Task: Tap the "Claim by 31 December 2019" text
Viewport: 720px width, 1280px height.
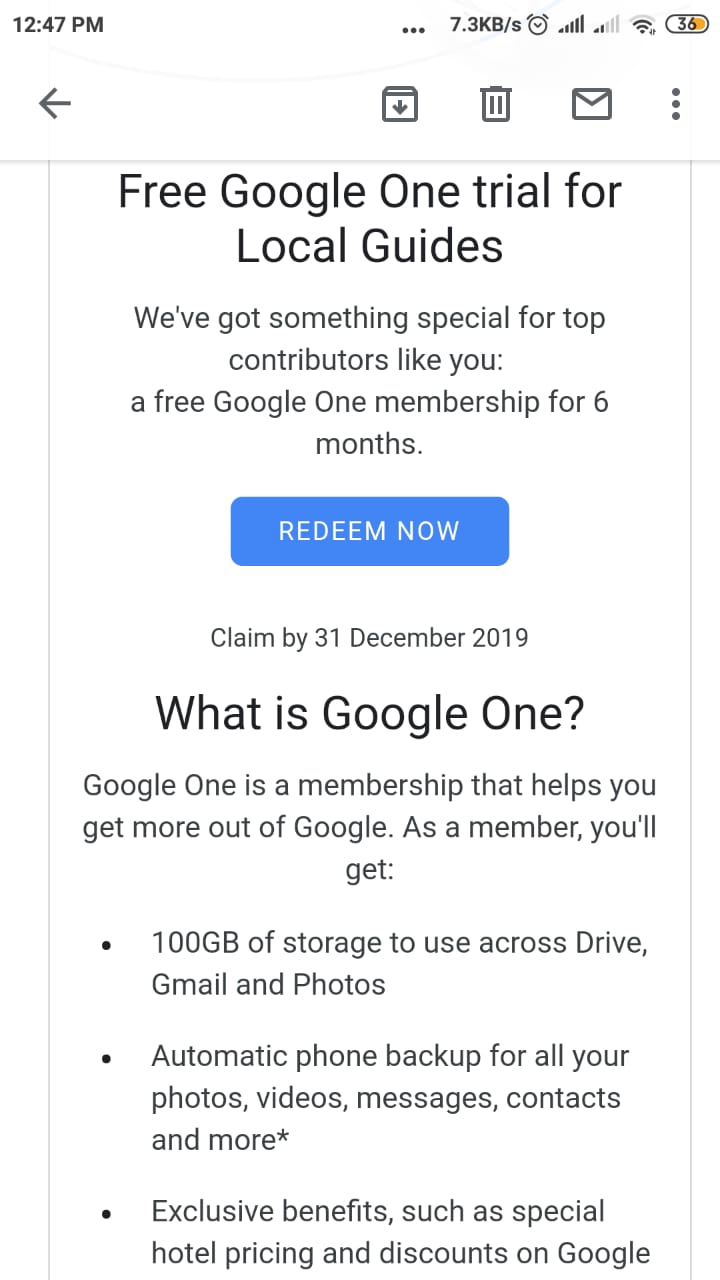Action: coord(369,638)
